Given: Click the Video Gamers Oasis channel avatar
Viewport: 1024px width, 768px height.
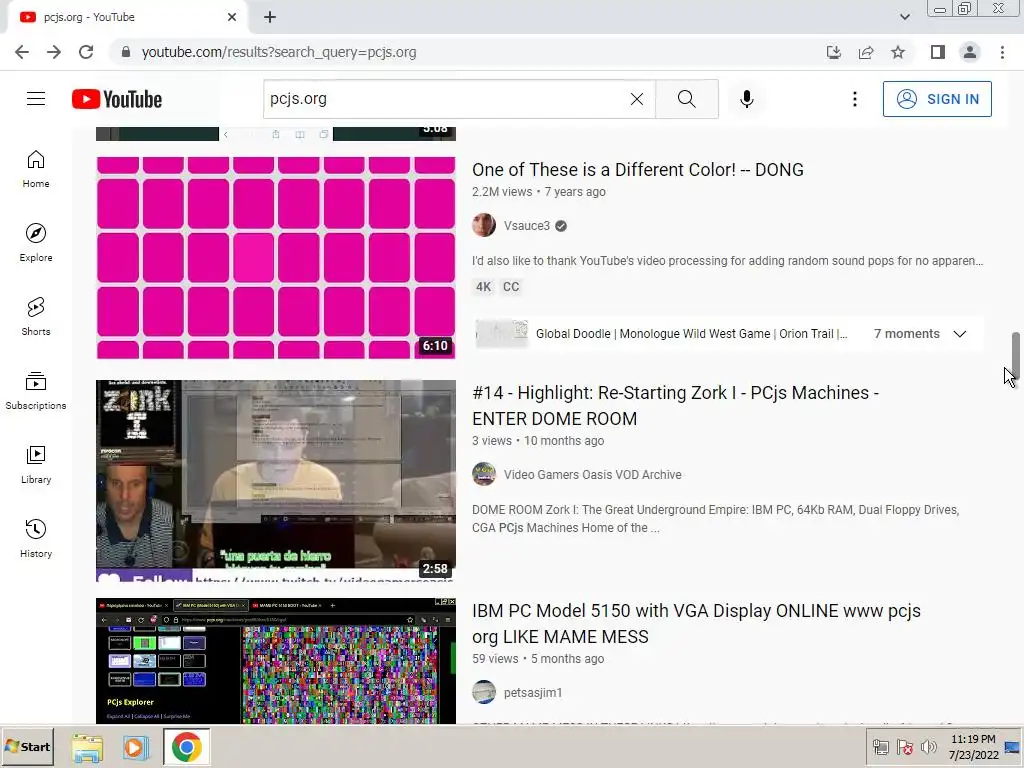Looking at the screenshot, I should pos(484,474).
